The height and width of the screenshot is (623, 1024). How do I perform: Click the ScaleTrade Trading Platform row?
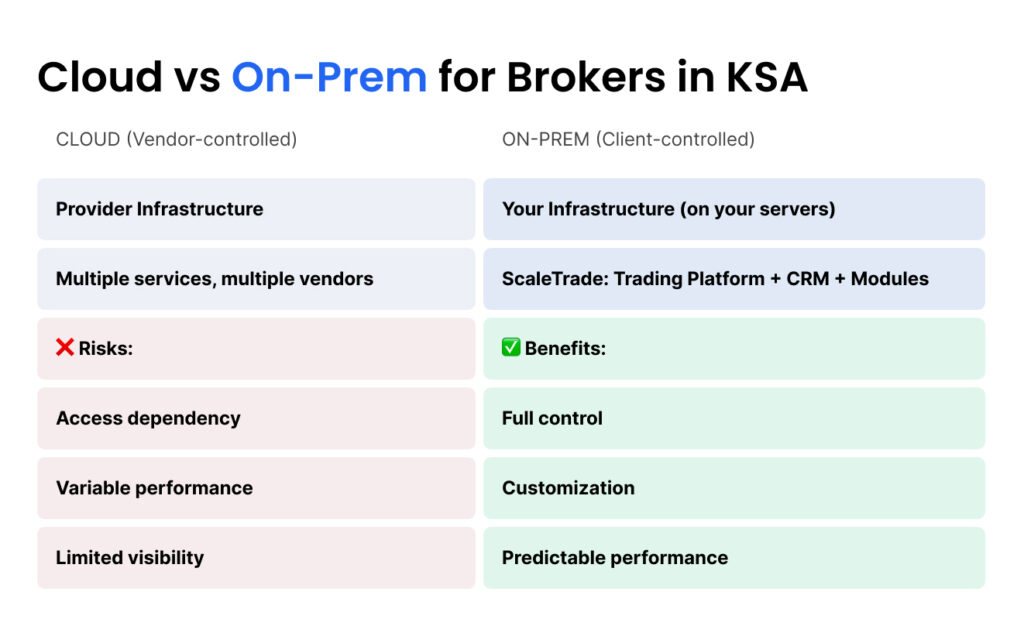(x=733, y=279)
